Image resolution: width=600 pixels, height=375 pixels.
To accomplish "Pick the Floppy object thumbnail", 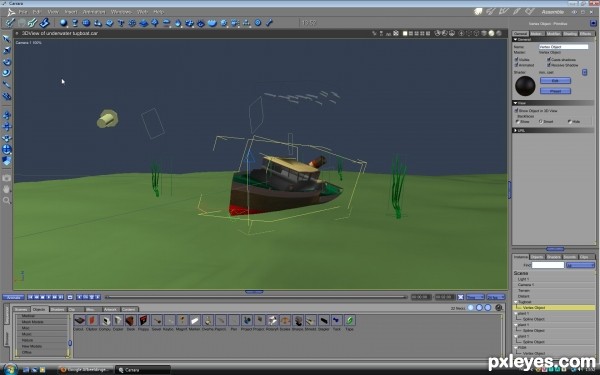I will point(143,320).
